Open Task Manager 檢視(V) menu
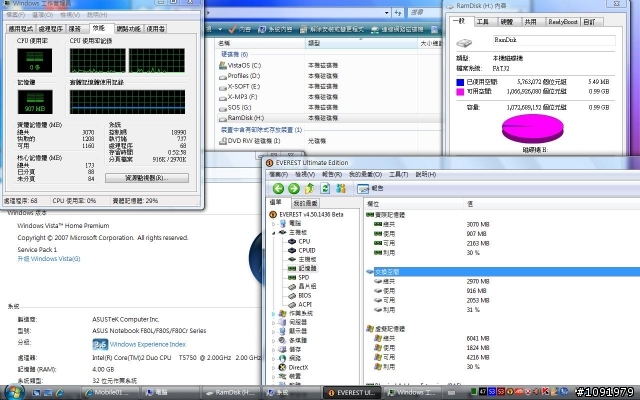This screenshot has height=400, width=640. (70, 15)
